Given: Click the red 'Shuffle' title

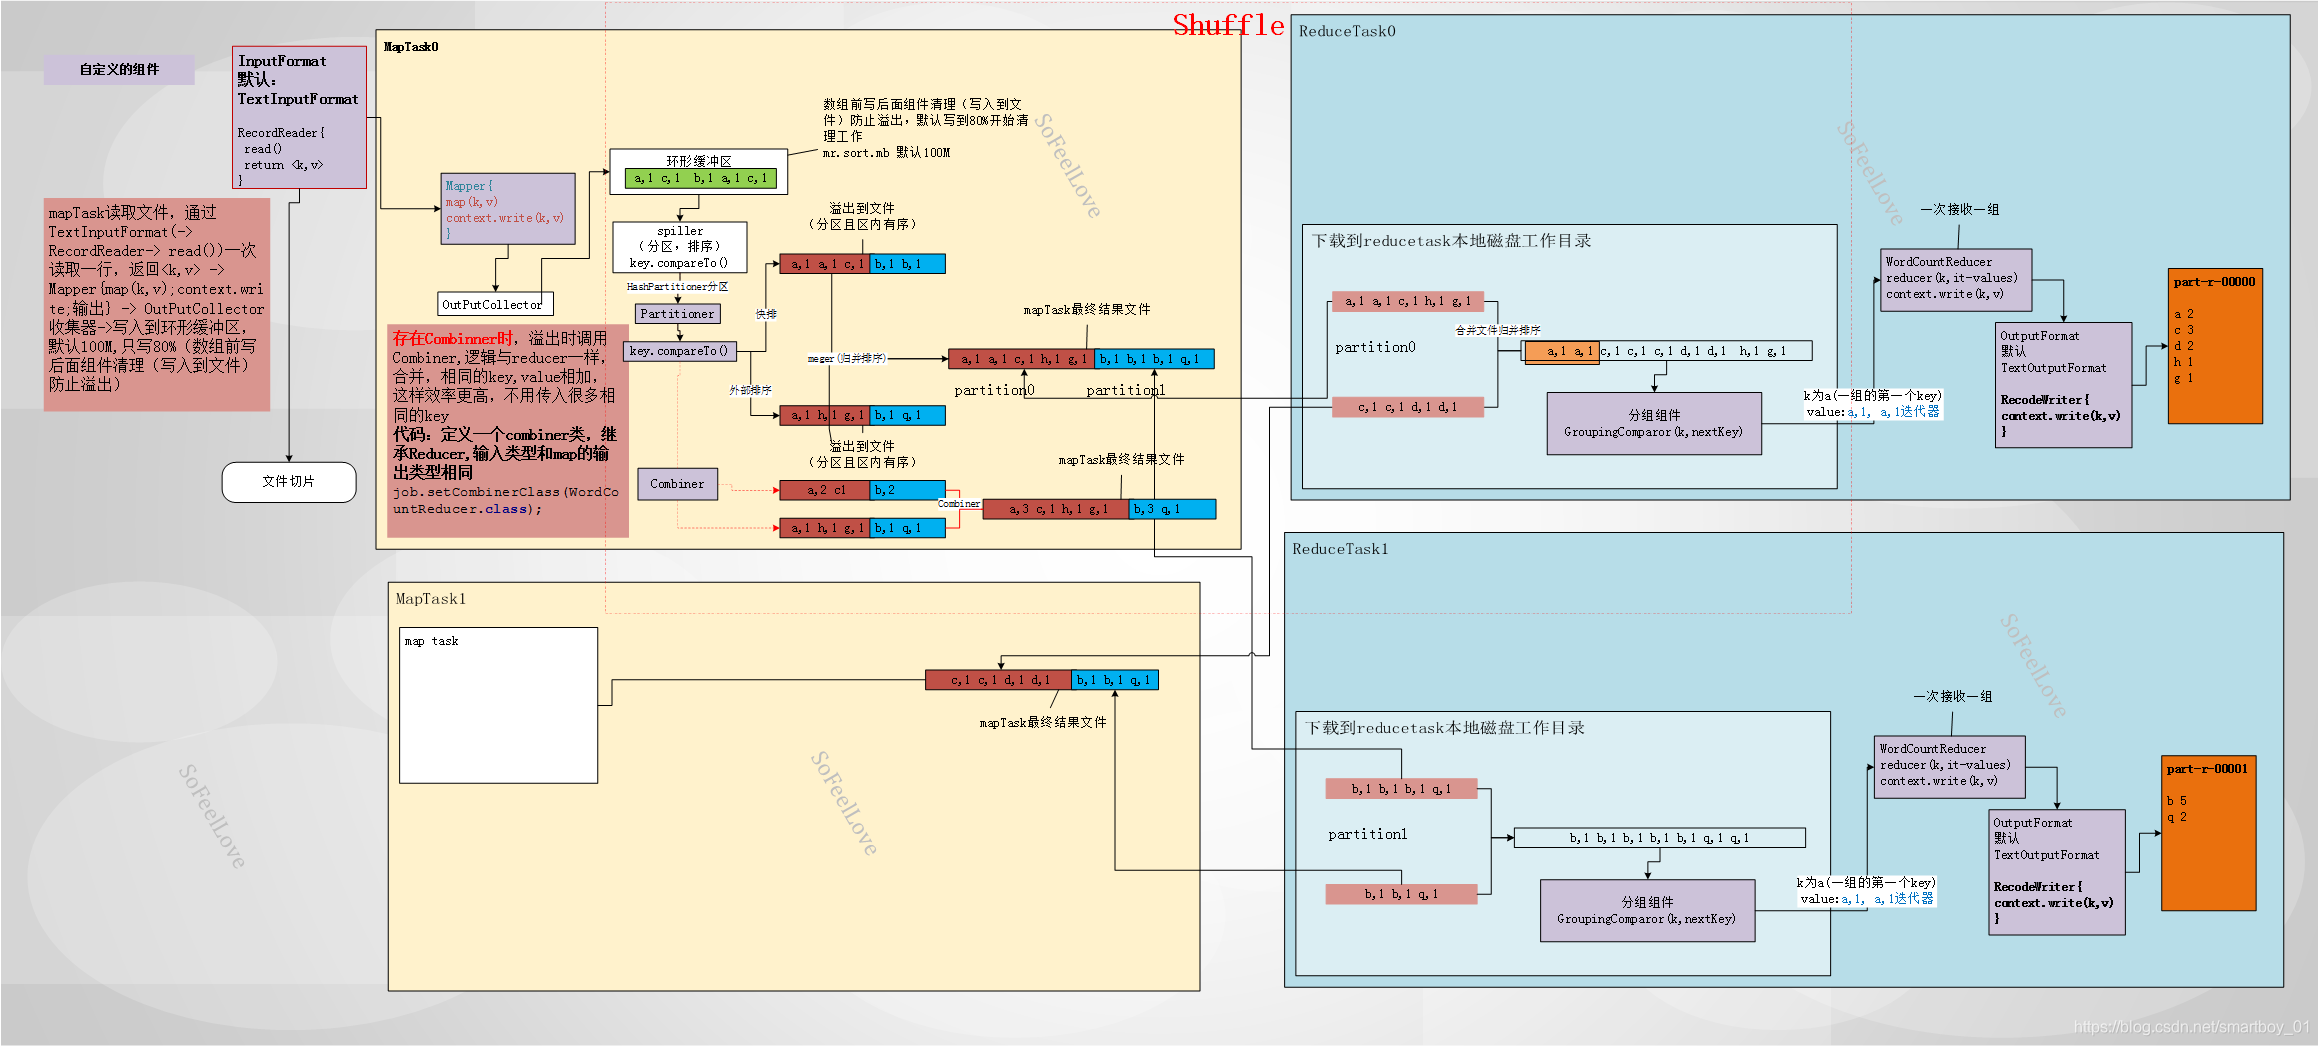Looking at the screenshot, I should pyautogui.click(x=1228, y=25).
